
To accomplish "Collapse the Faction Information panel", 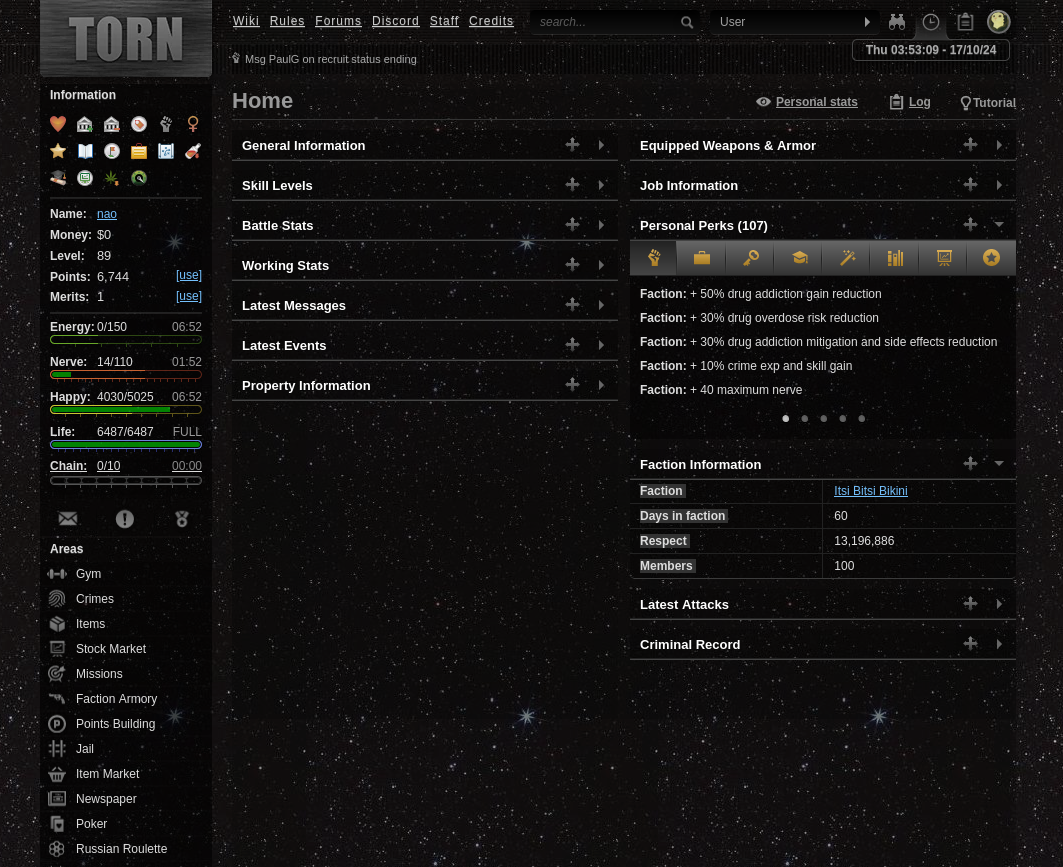I will [x=998, y=463].
